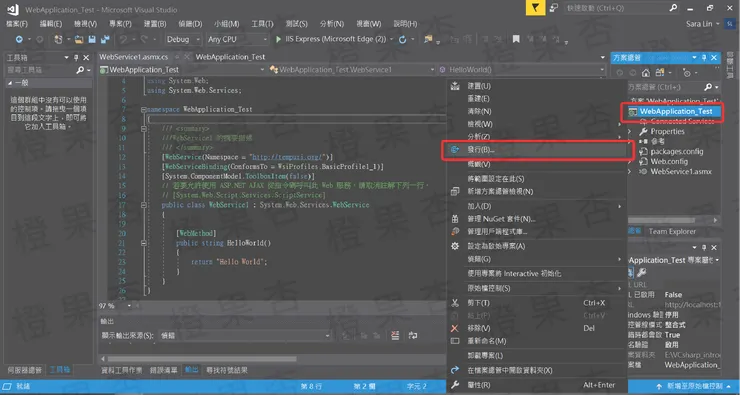Click the toolbox search magnifier icon
740x395 pixels.
pos(80,70)
